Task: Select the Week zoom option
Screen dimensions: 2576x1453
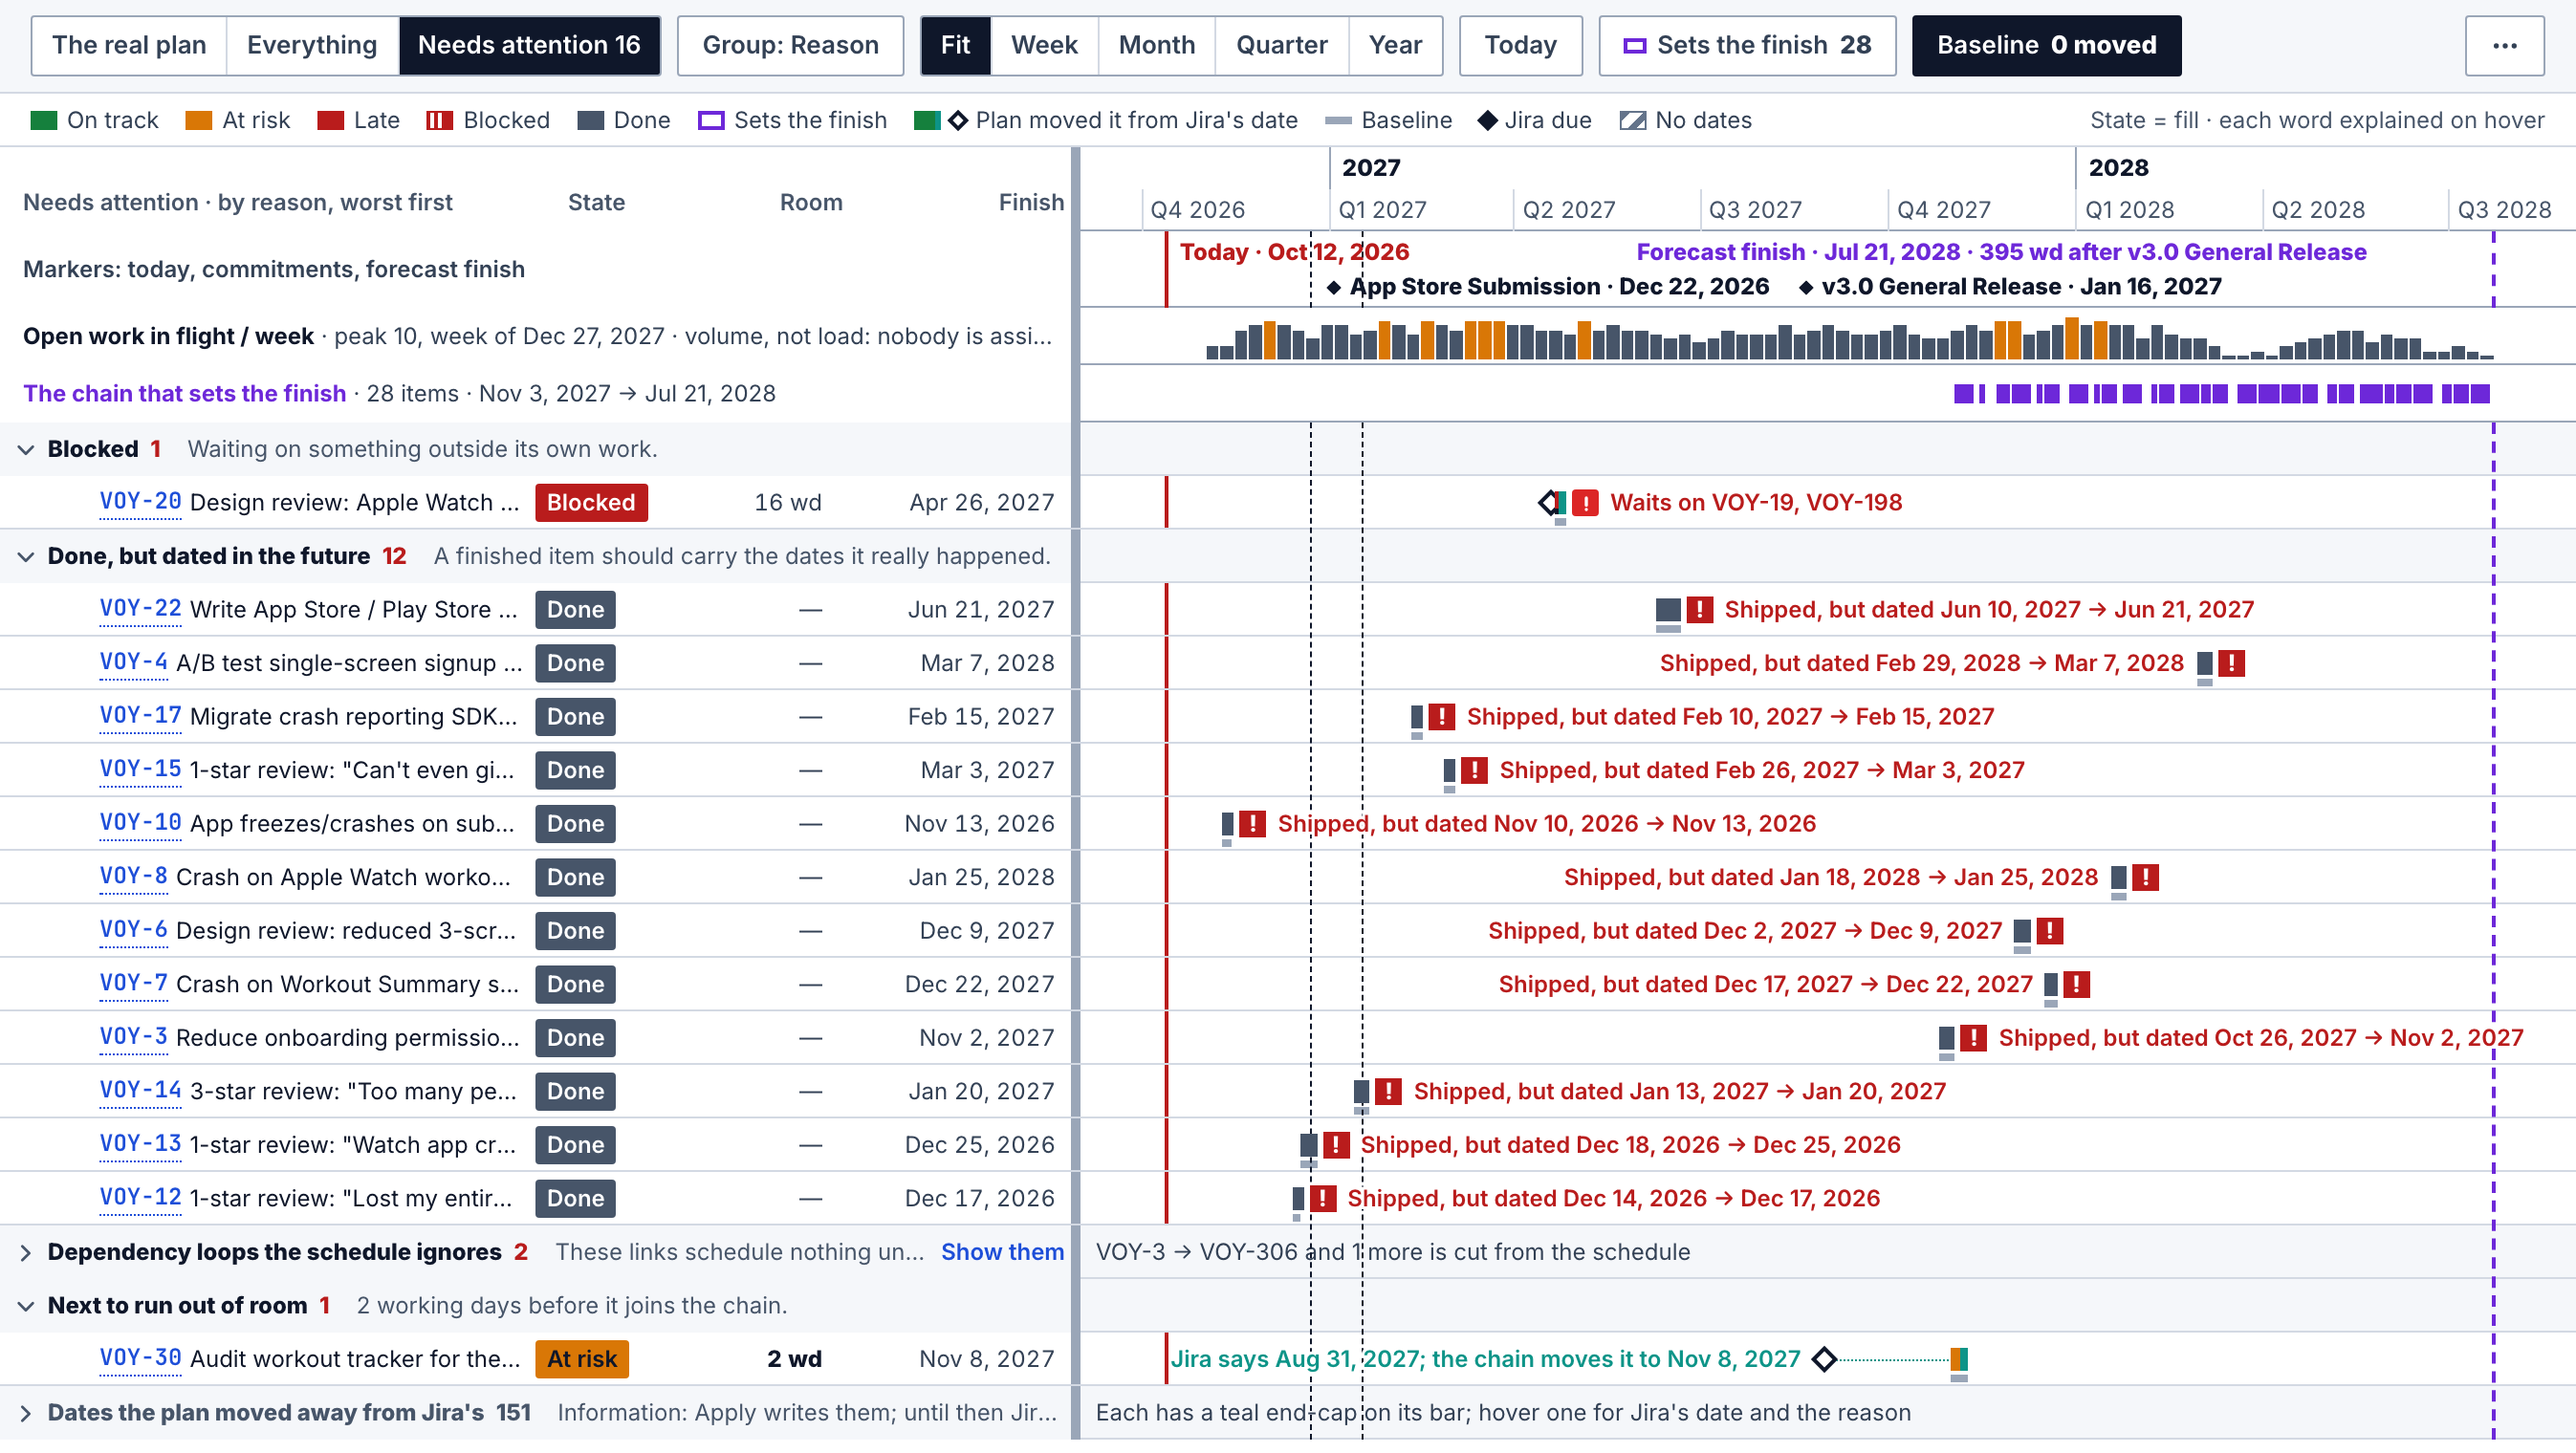Action: click(1044, 45)
